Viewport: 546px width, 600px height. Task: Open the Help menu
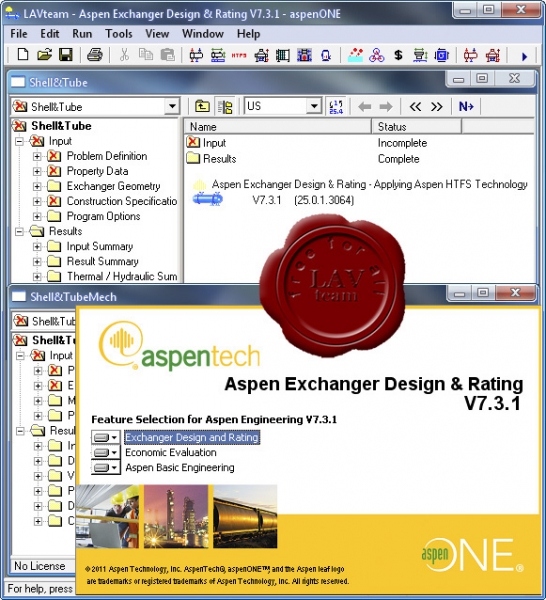click(x=248, y=34)
